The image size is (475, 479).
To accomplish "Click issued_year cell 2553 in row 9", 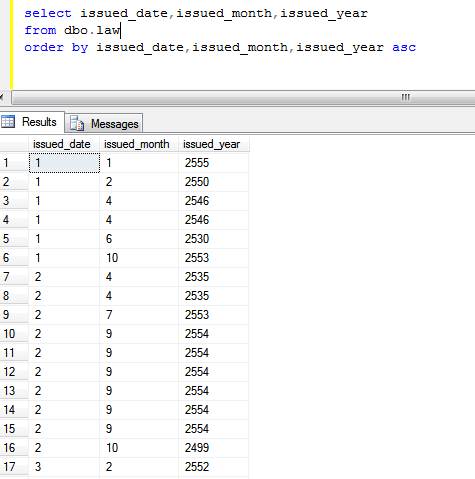I will pos(213,315).
